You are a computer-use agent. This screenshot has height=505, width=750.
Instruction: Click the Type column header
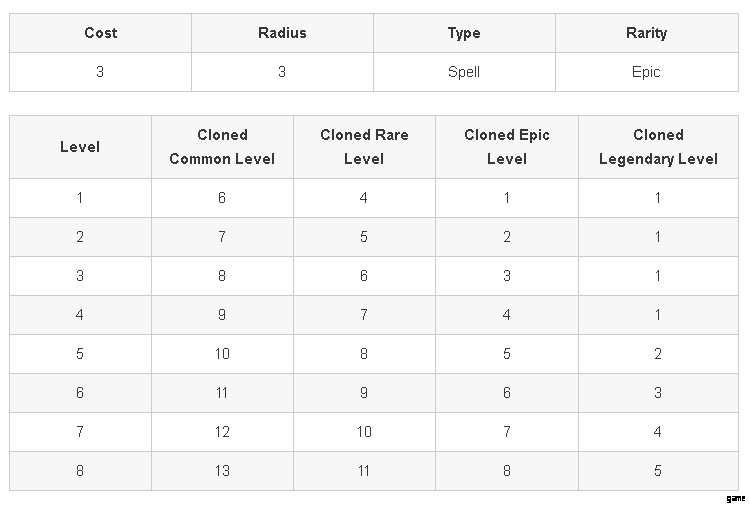point(464,33)
